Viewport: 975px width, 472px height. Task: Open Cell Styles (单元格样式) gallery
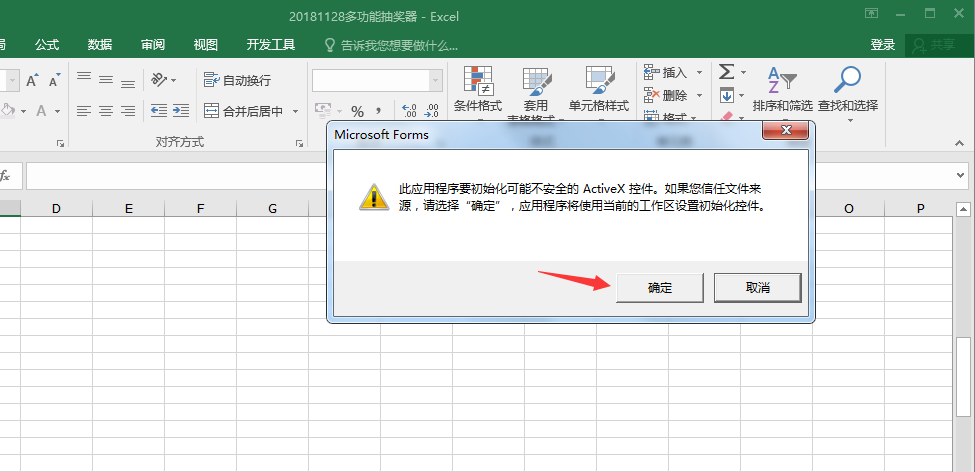click(x=599, y=91)
